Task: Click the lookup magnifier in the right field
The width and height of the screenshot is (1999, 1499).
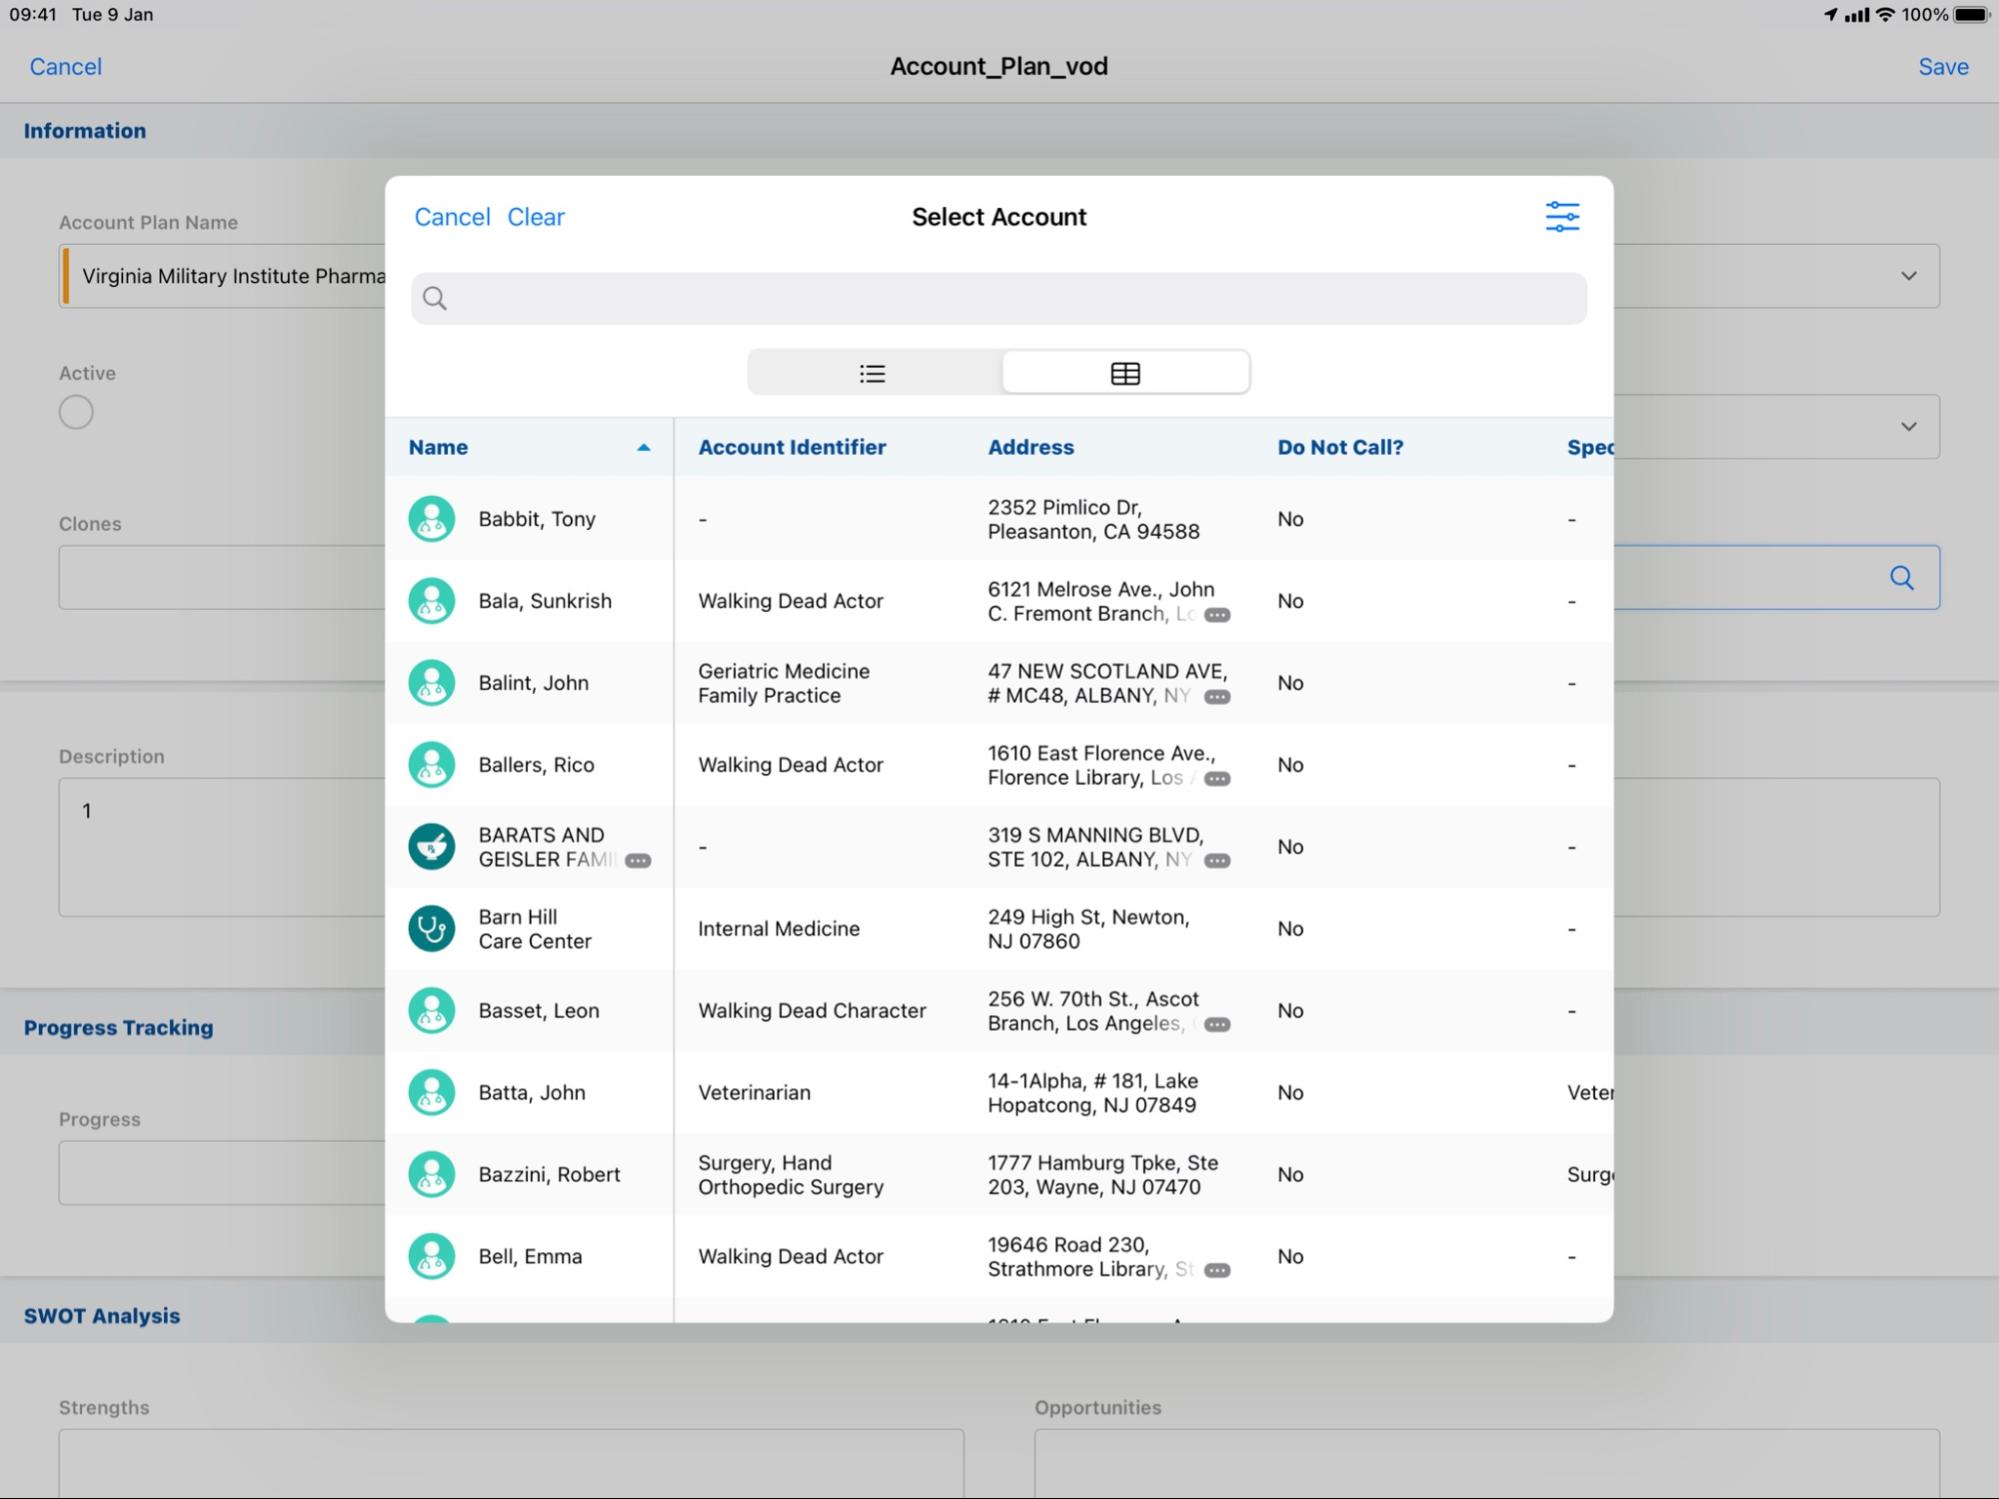Action: click(x=1901, y=578)
